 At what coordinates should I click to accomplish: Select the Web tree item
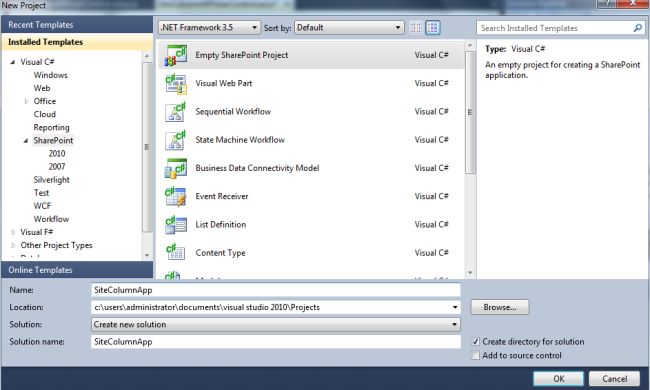click(x=42, y=88)
